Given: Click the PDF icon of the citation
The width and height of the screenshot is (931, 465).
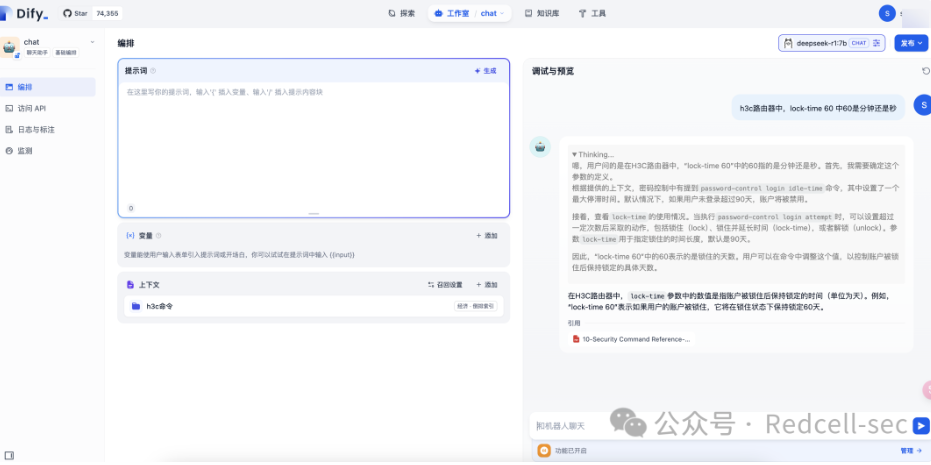Looking at the screenshot, I should coord(575,339).
